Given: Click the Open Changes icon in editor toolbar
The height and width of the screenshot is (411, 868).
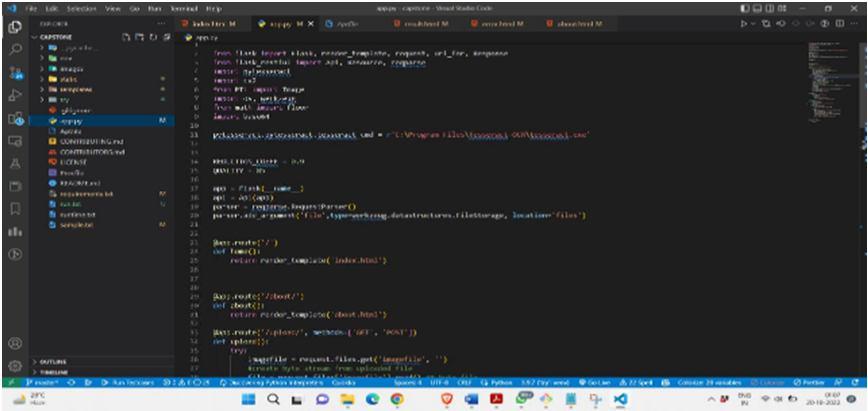Looking at the screenshot, I should pyautogui.click(x=766, y=24).
